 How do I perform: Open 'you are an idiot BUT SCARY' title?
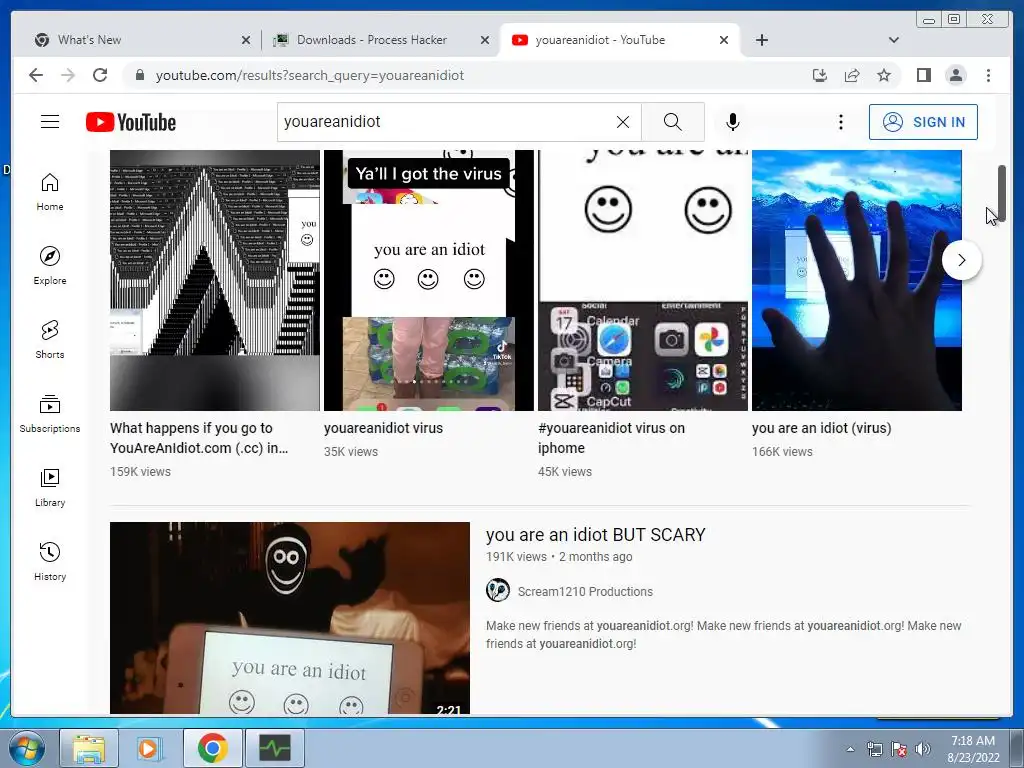595,535
